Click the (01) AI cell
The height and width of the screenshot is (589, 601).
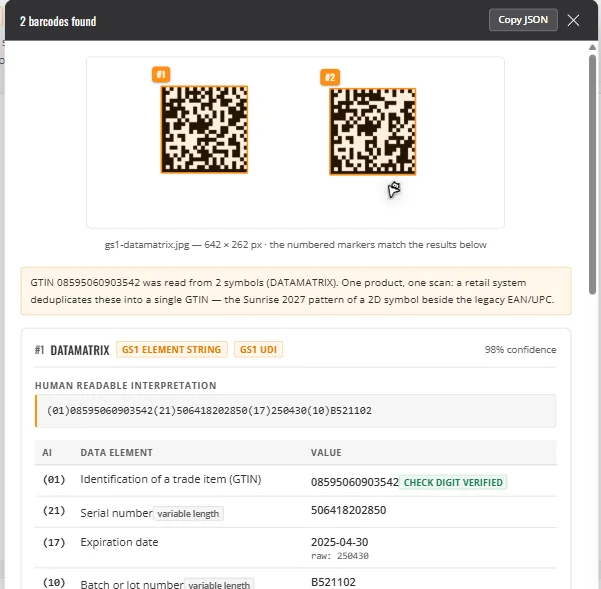[54, 479]
